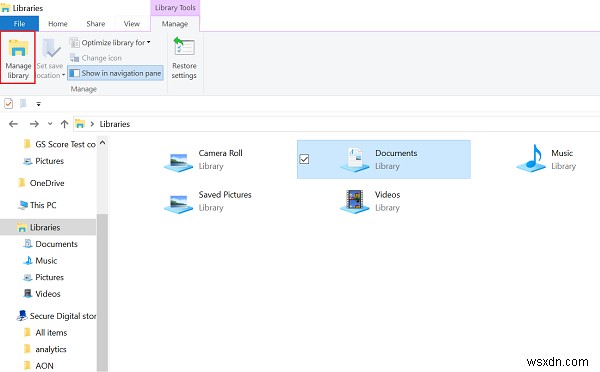The image size is (600, 372).
Task: Switch to the Share ribbon tab
Action: pyautogui.click(x=96, y=24)
